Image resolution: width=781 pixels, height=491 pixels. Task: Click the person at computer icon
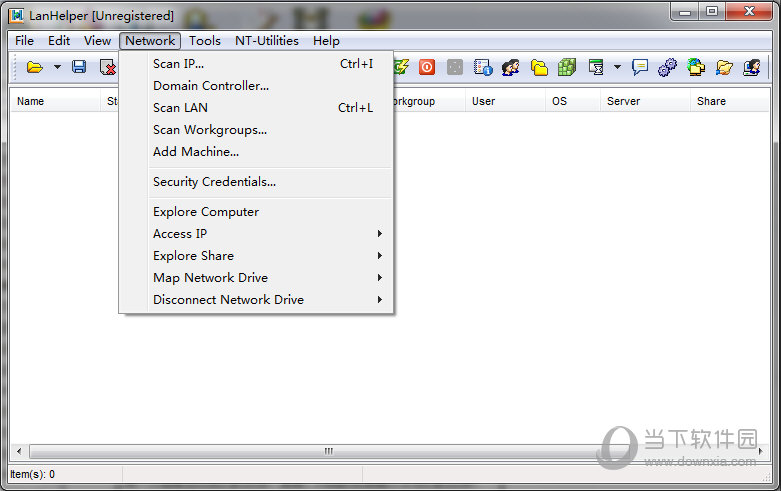click(752, 67)
